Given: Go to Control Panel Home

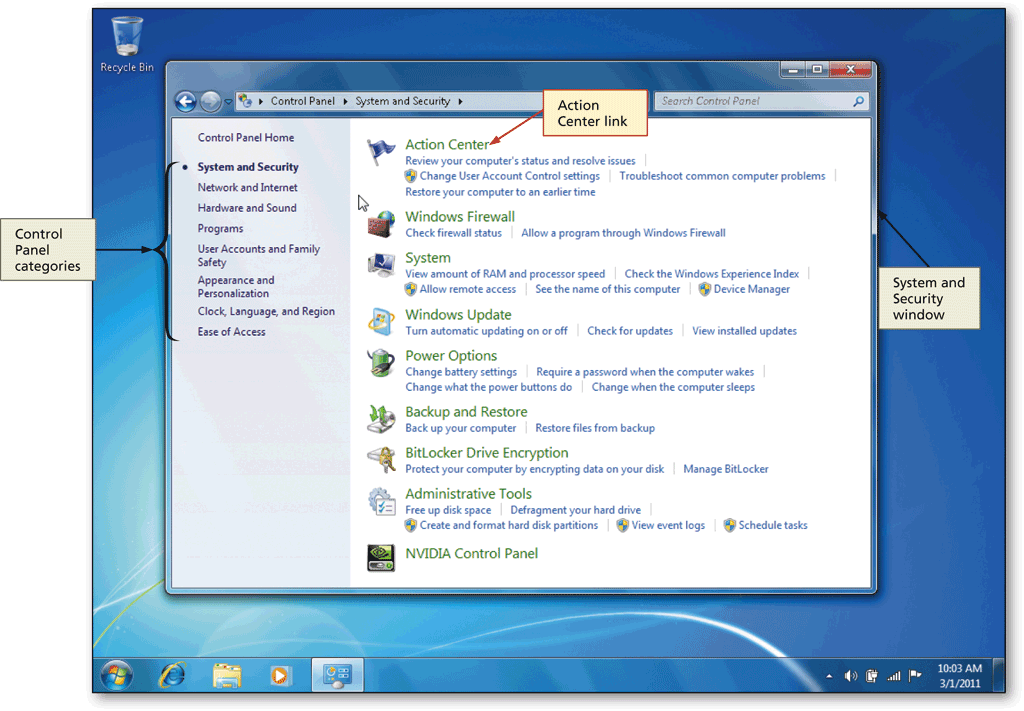Looking at the screenshot, I should [246, 138].
